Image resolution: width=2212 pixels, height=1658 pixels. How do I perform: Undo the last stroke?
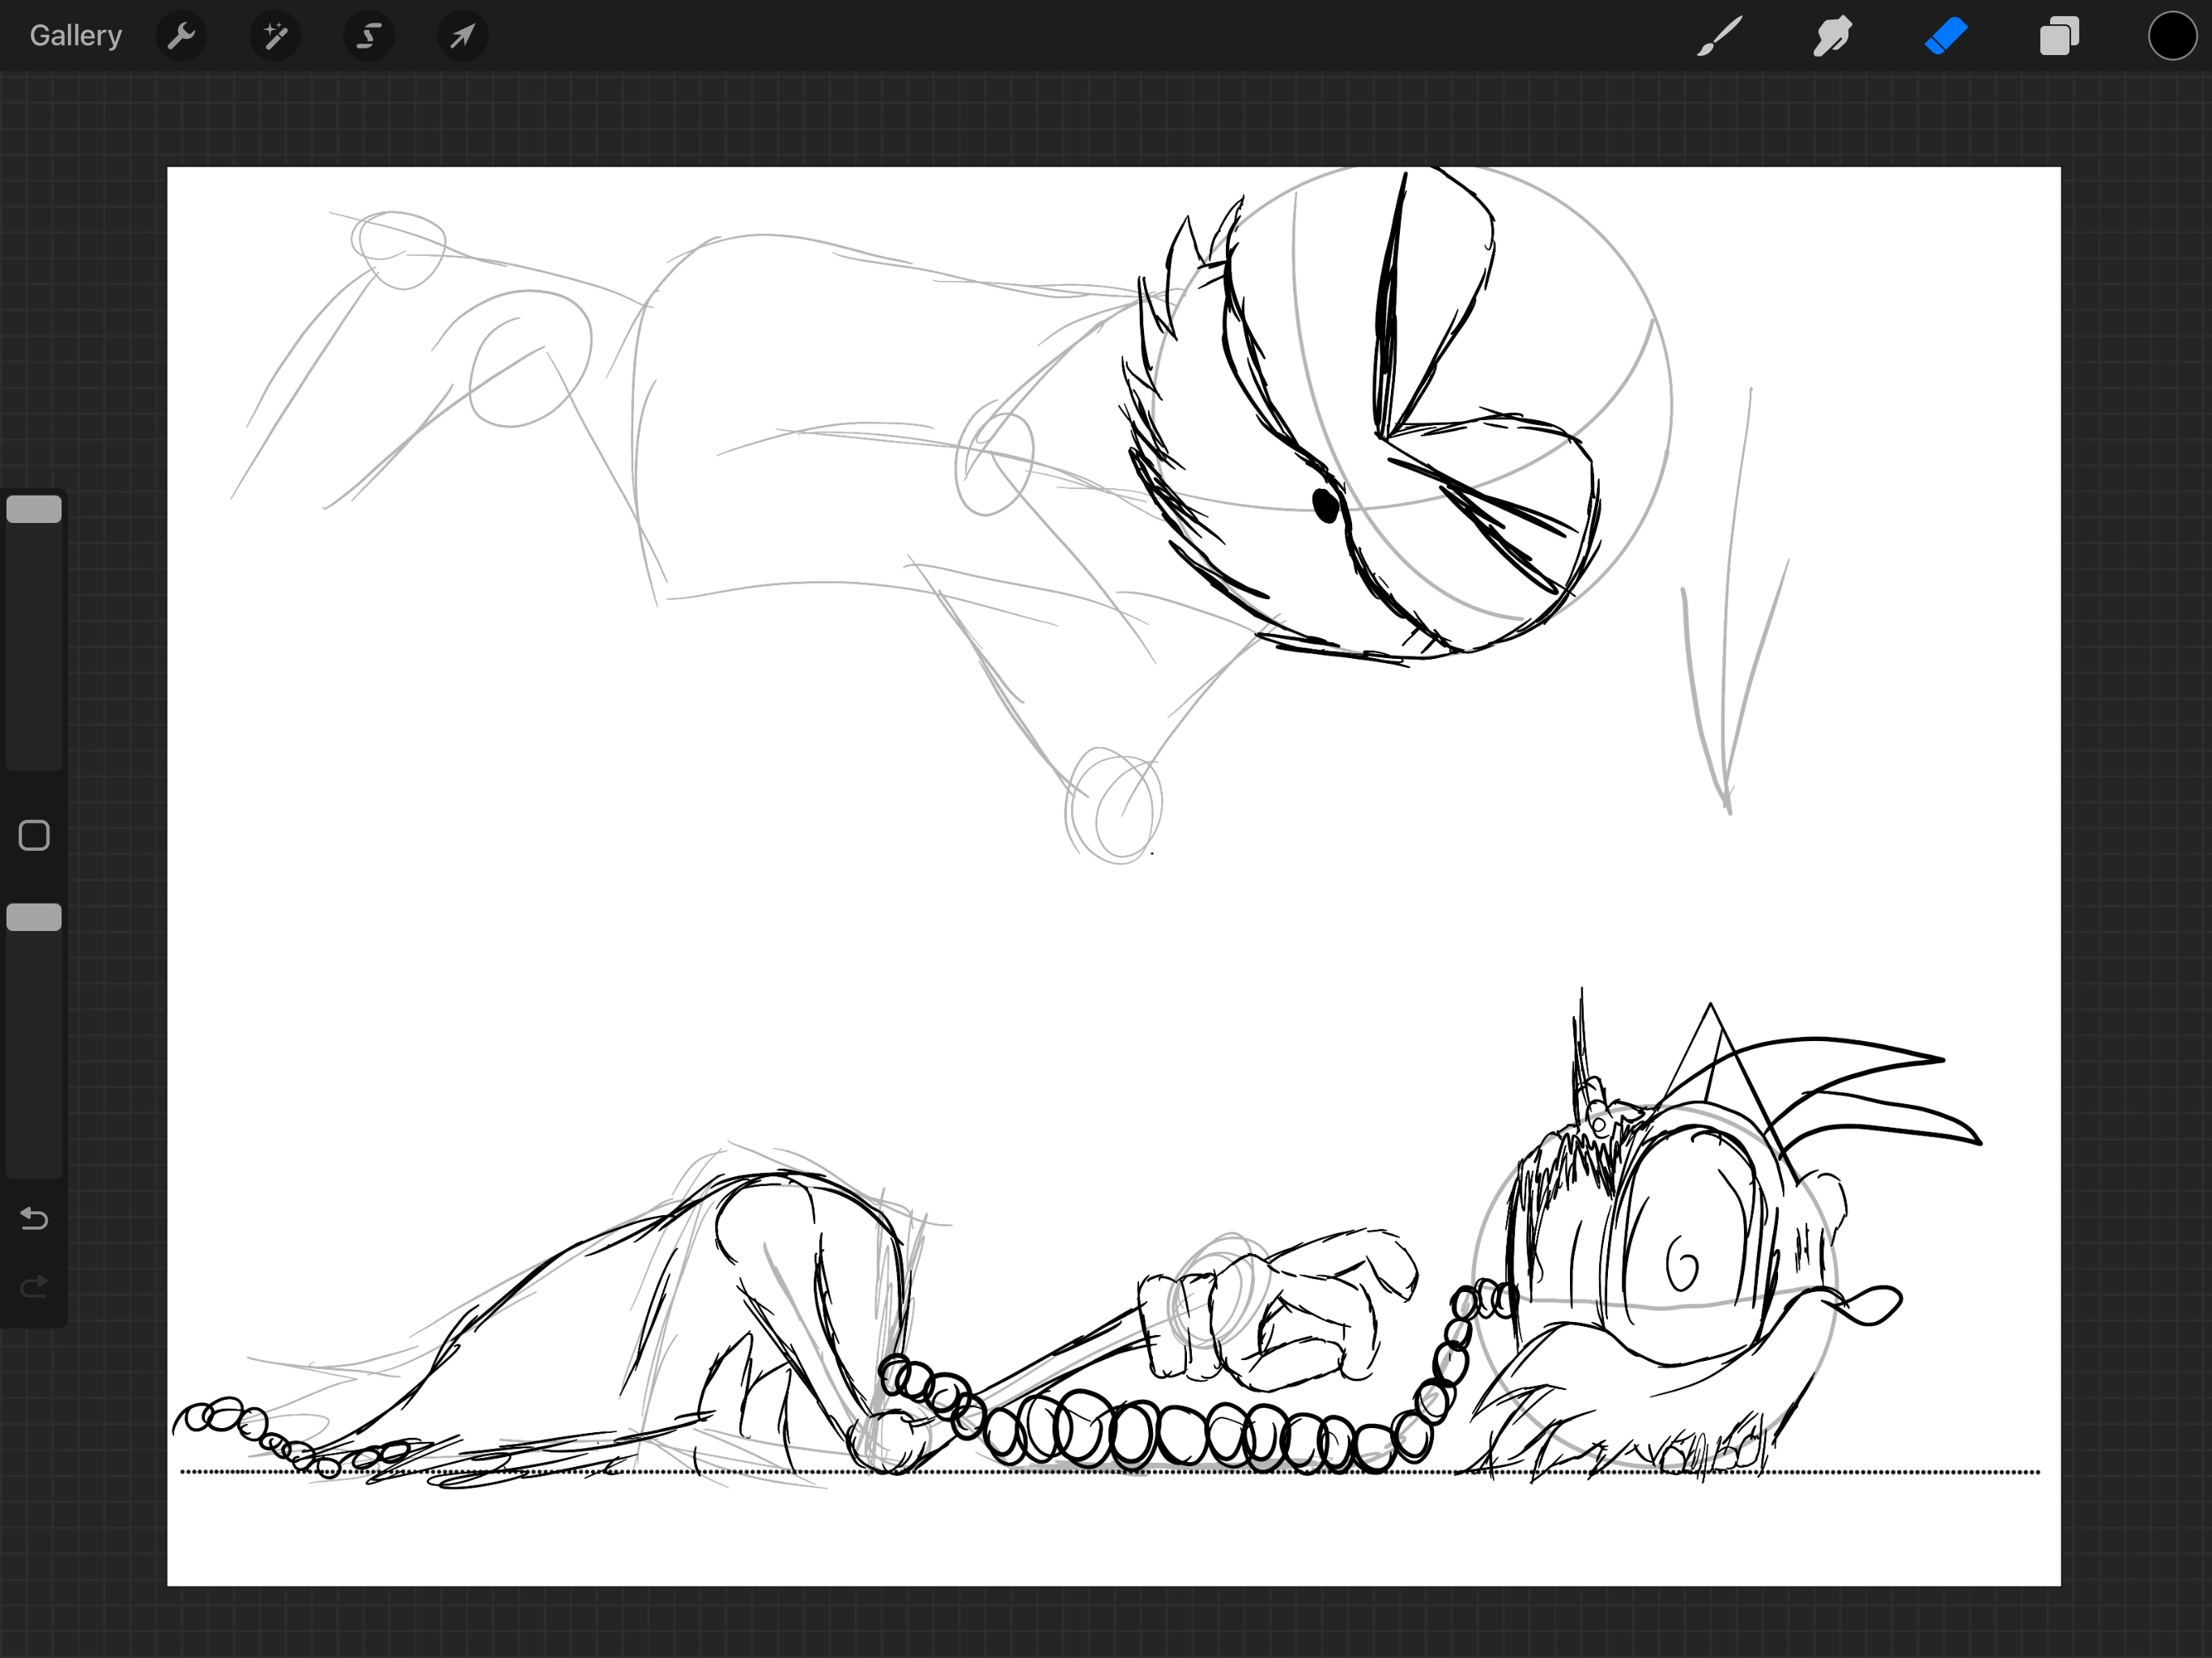(x=34, y=1218)
